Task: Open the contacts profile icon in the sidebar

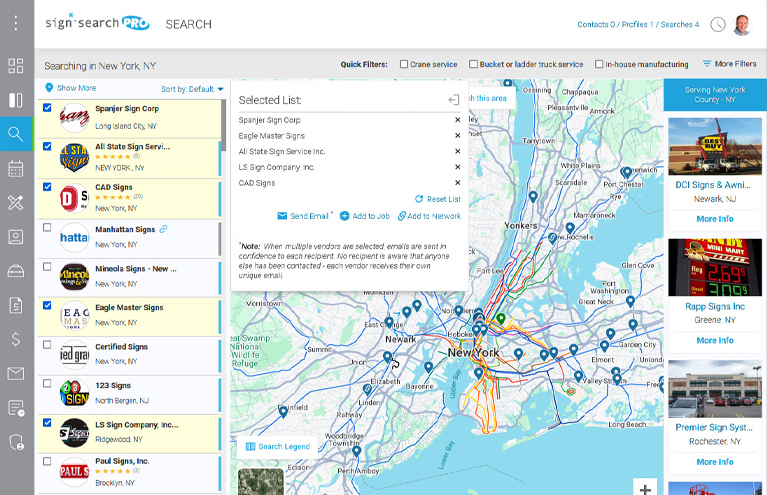Action: tap(16, 237)
